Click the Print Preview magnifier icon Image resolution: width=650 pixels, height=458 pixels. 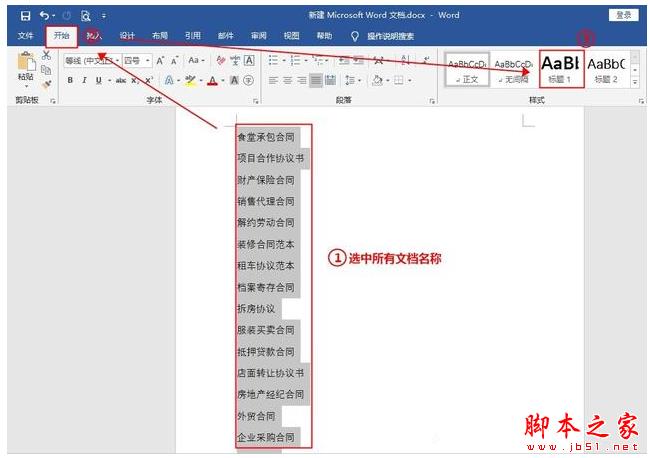85,16
